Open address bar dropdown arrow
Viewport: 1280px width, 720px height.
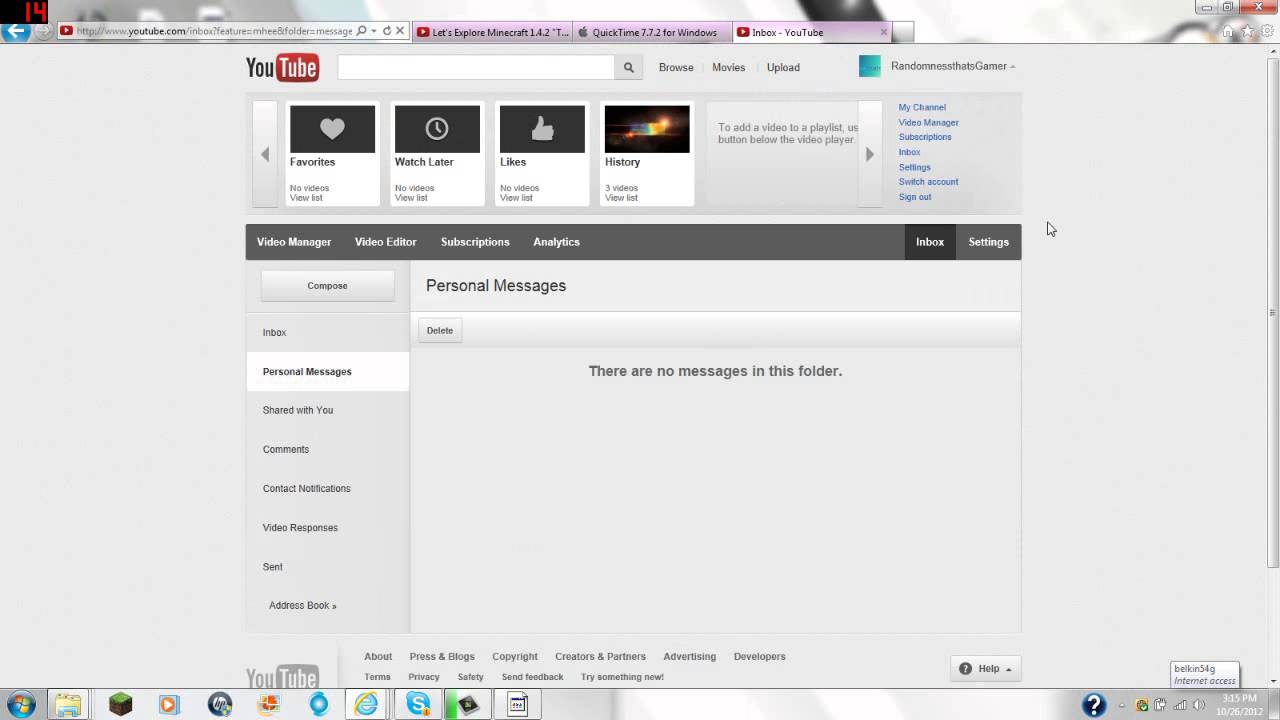click(374, 31)
